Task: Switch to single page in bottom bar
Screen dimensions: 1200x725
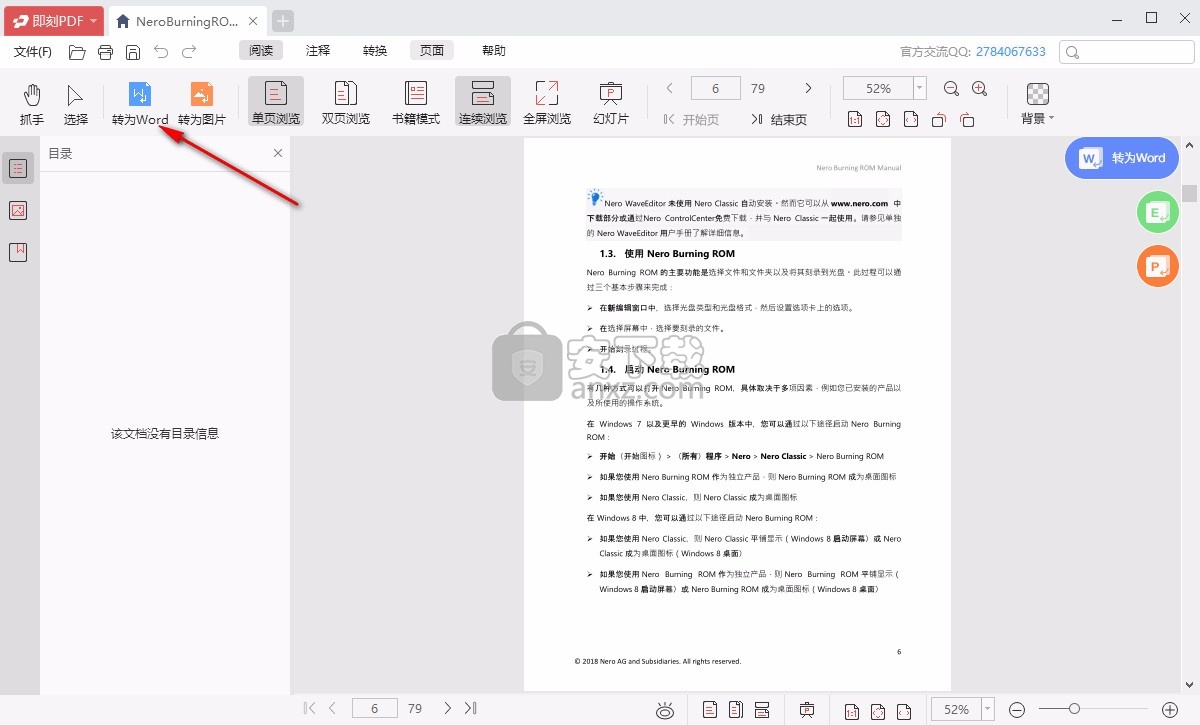Action: (710, 710)
